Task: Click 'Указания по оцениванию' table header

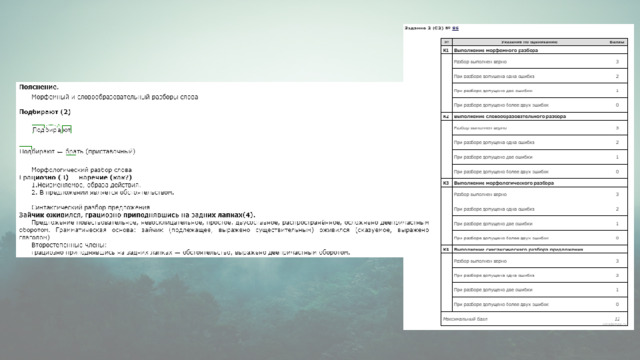Action: (529, 42)
